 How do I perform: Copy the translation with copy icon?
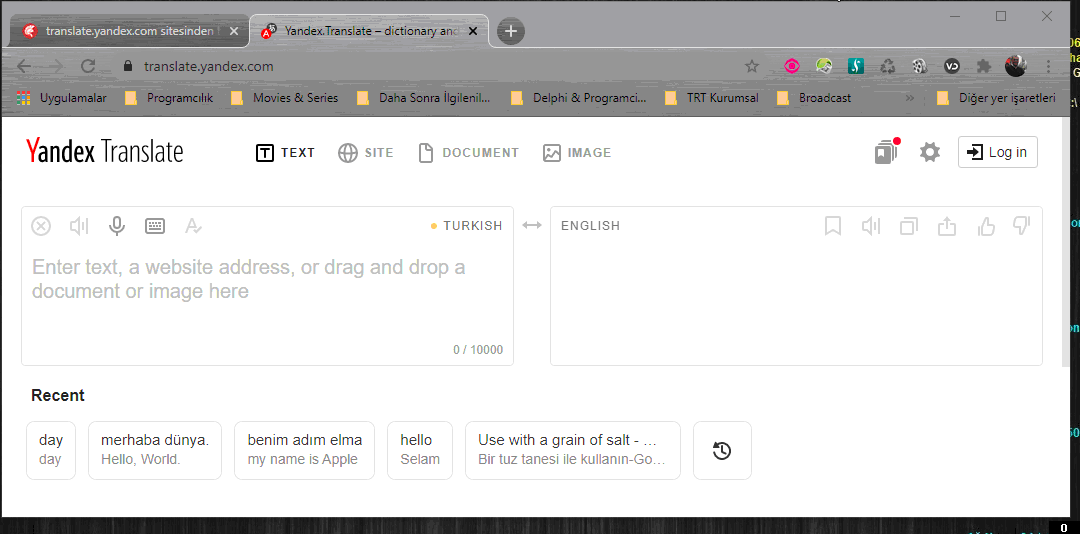coord(909,225)
